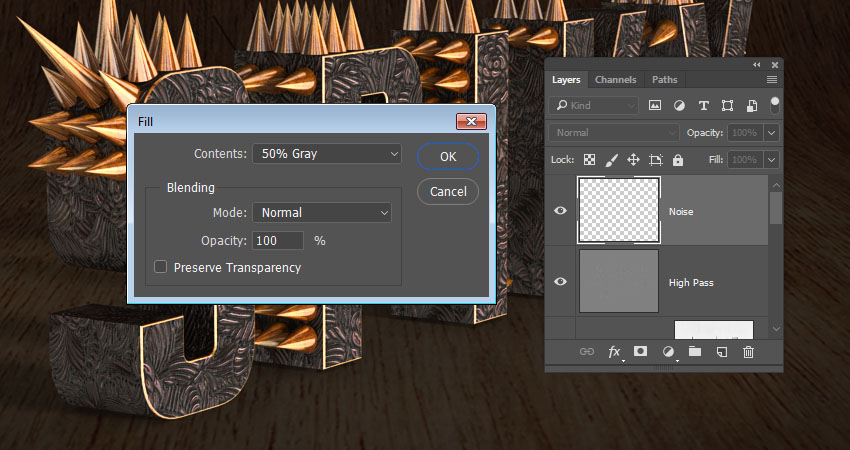Click the adjustment layer filter icon
The image size is (850, 450).
pos(679,106)
